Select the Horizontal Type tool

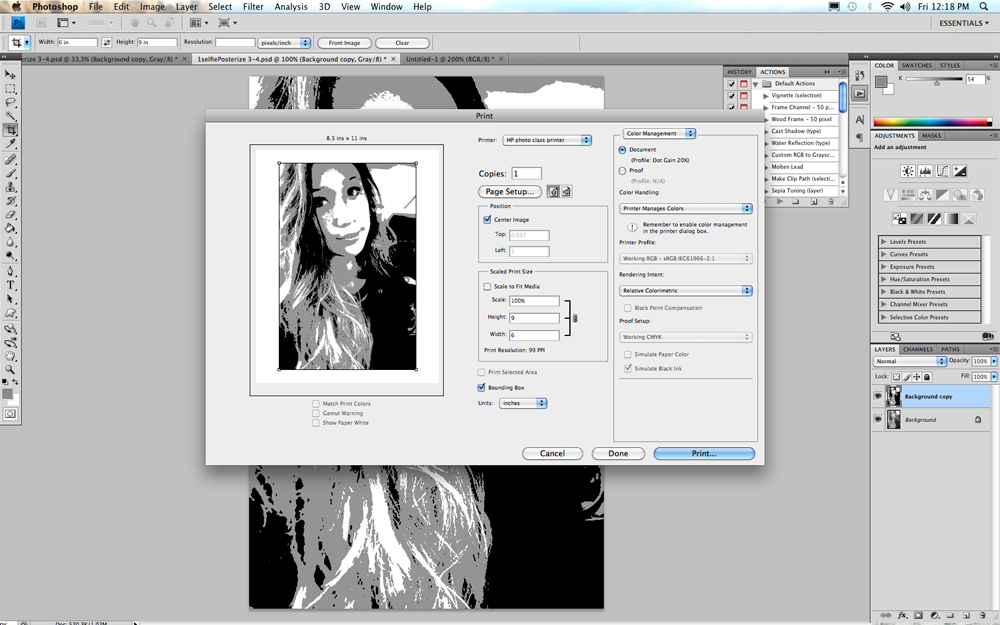coord(10,285)
